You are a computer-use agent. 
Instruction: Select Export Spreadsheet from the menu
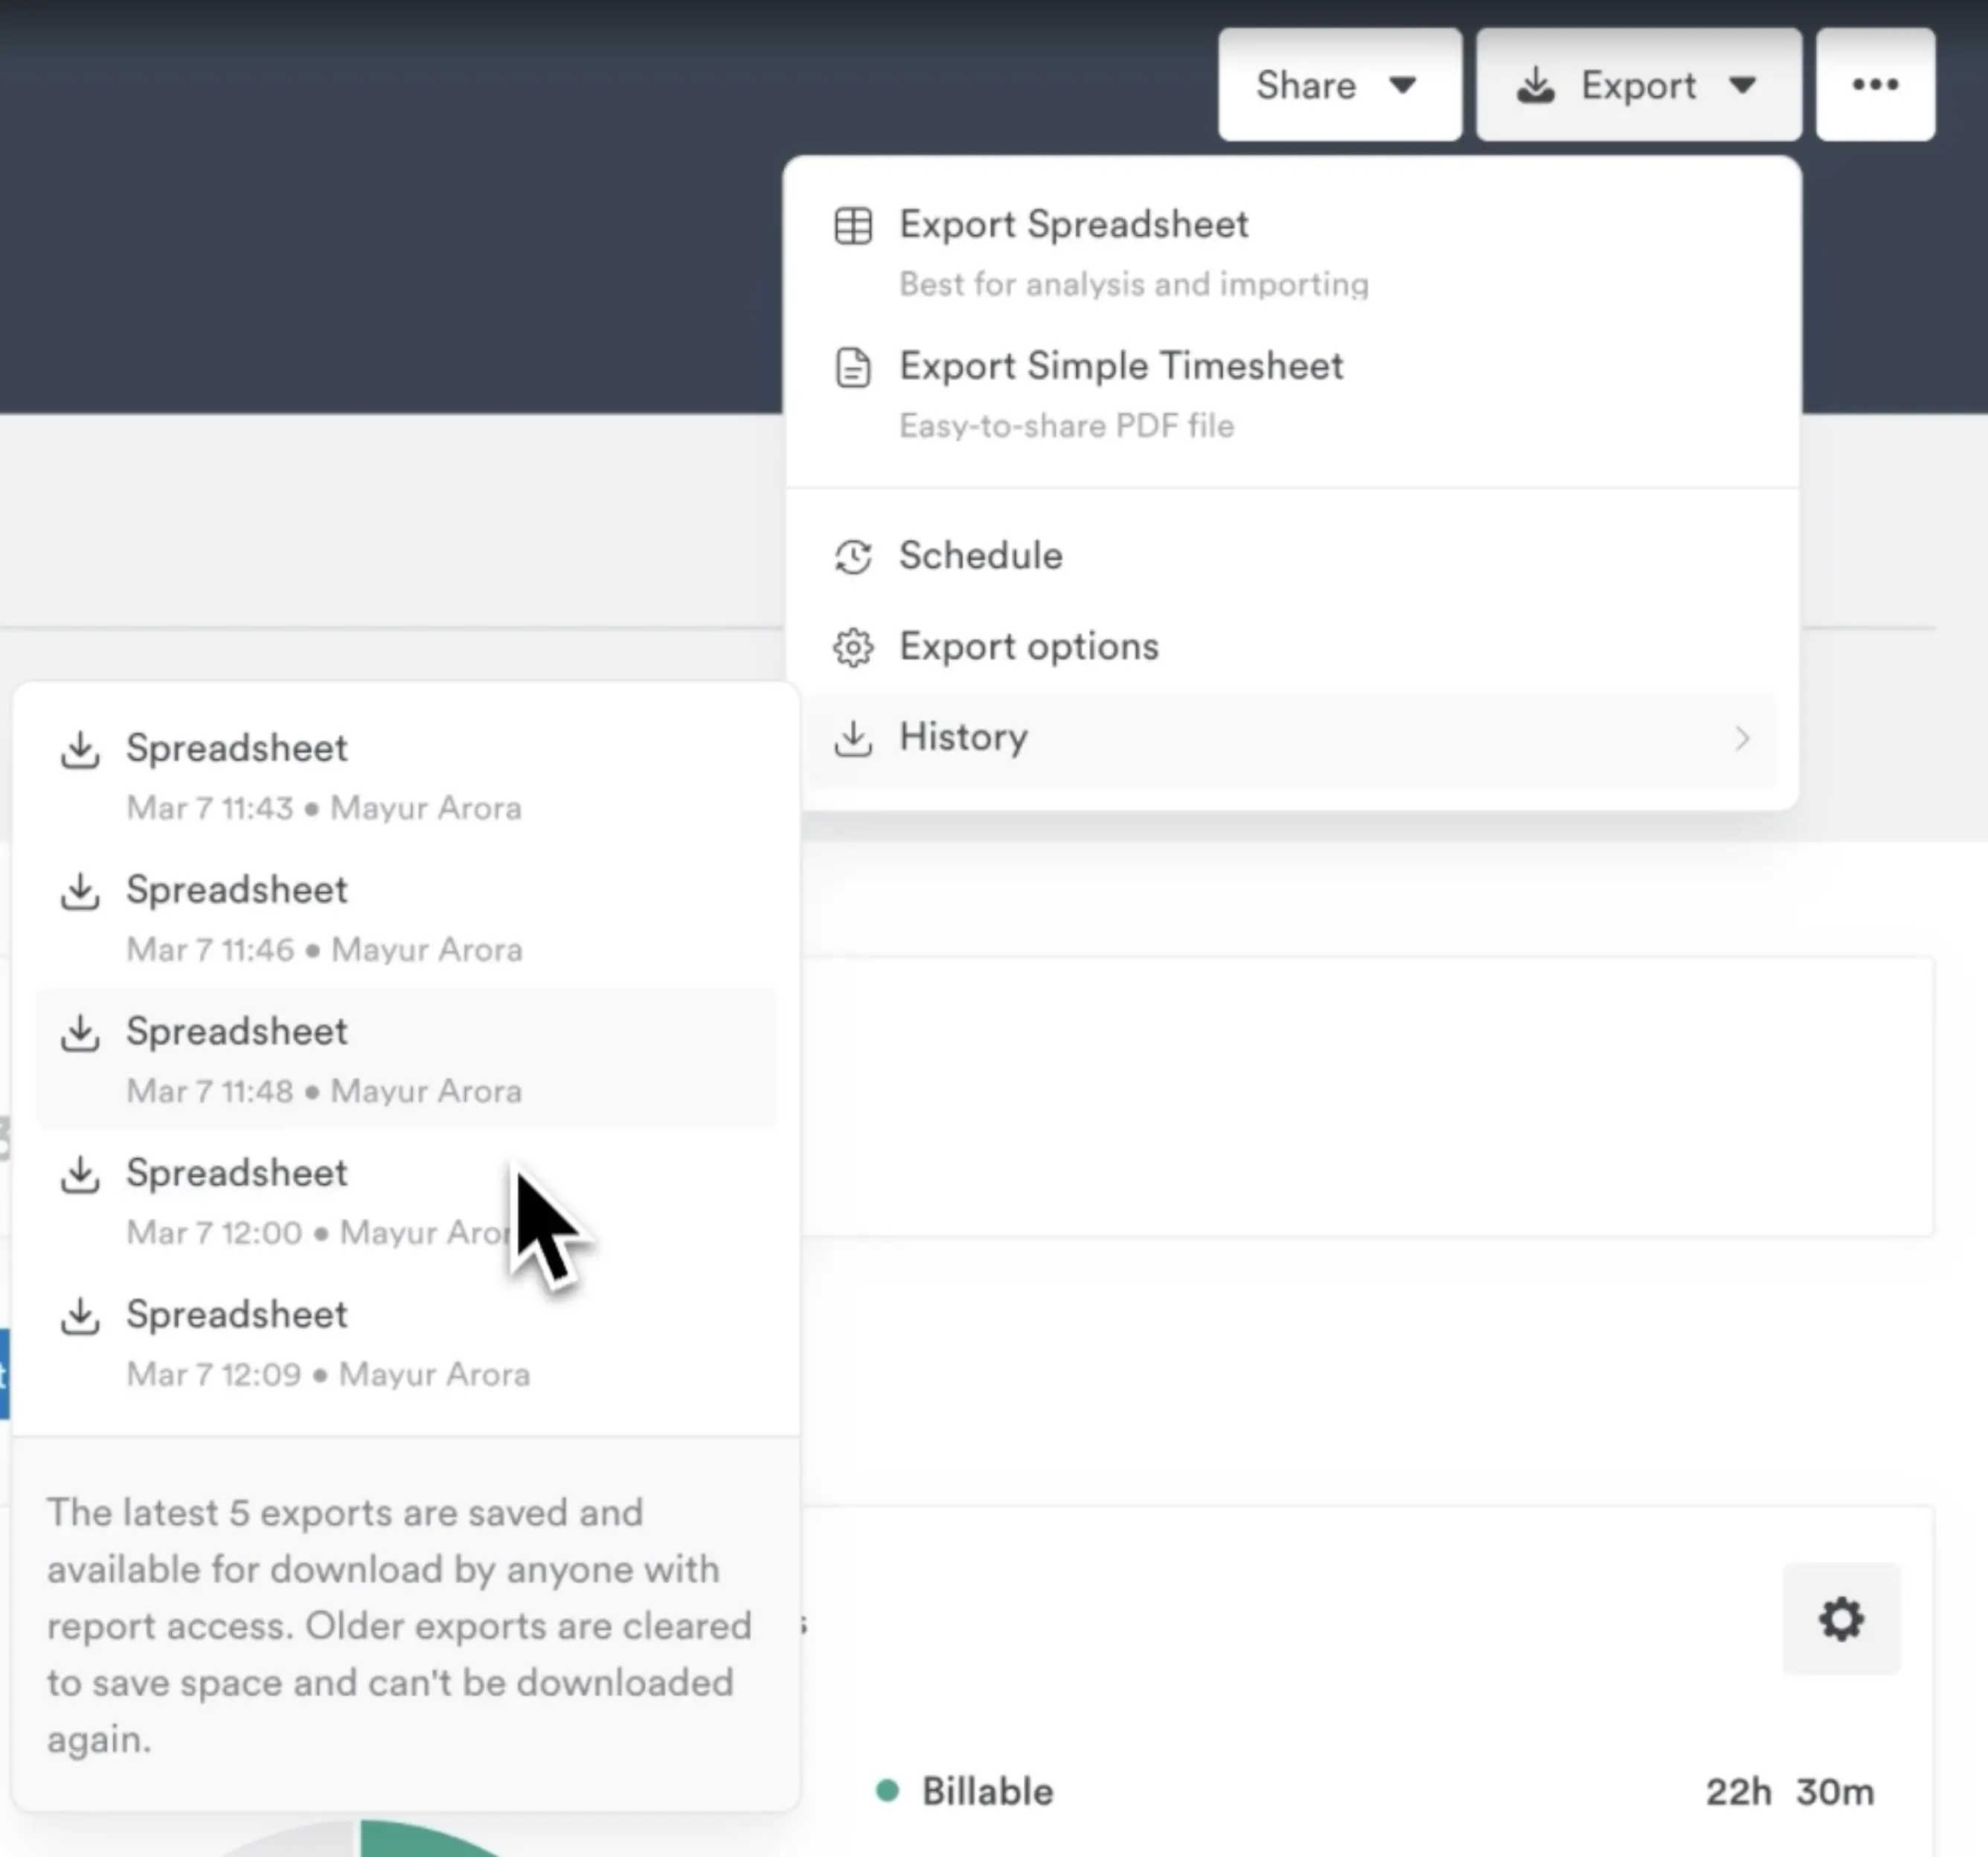(1073, 225)
